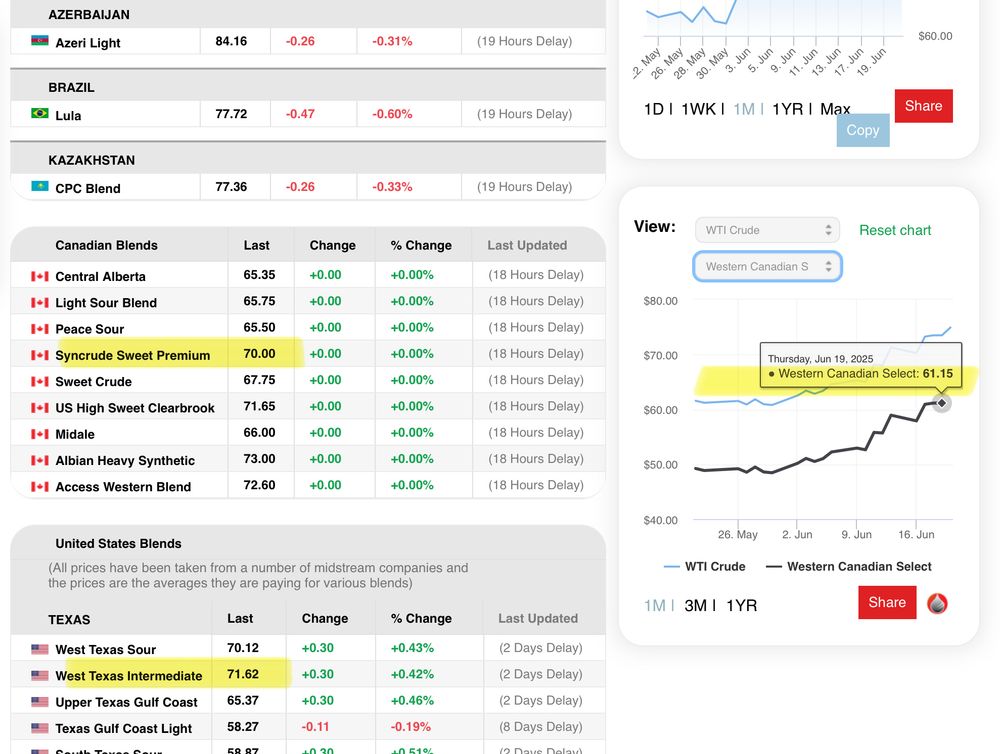This screenshot has width=1000, height=754.
Task: Open the Syncrude Sweet Premium link
Action: (133, 355)
